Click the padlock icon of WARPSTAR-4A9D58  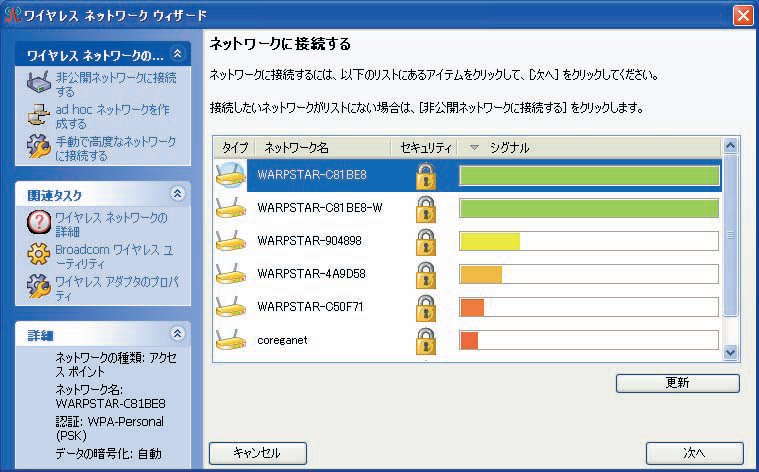[426, 275]
